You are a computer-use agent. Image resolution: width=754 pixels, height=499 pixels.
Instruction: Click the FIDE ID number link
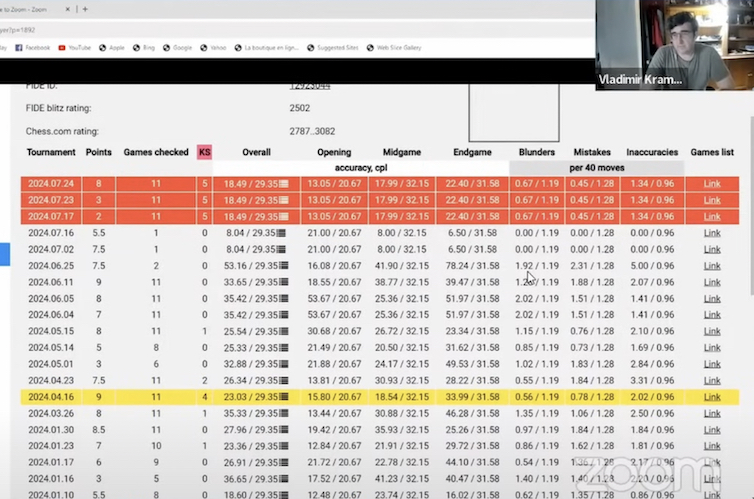click(310, 86)
